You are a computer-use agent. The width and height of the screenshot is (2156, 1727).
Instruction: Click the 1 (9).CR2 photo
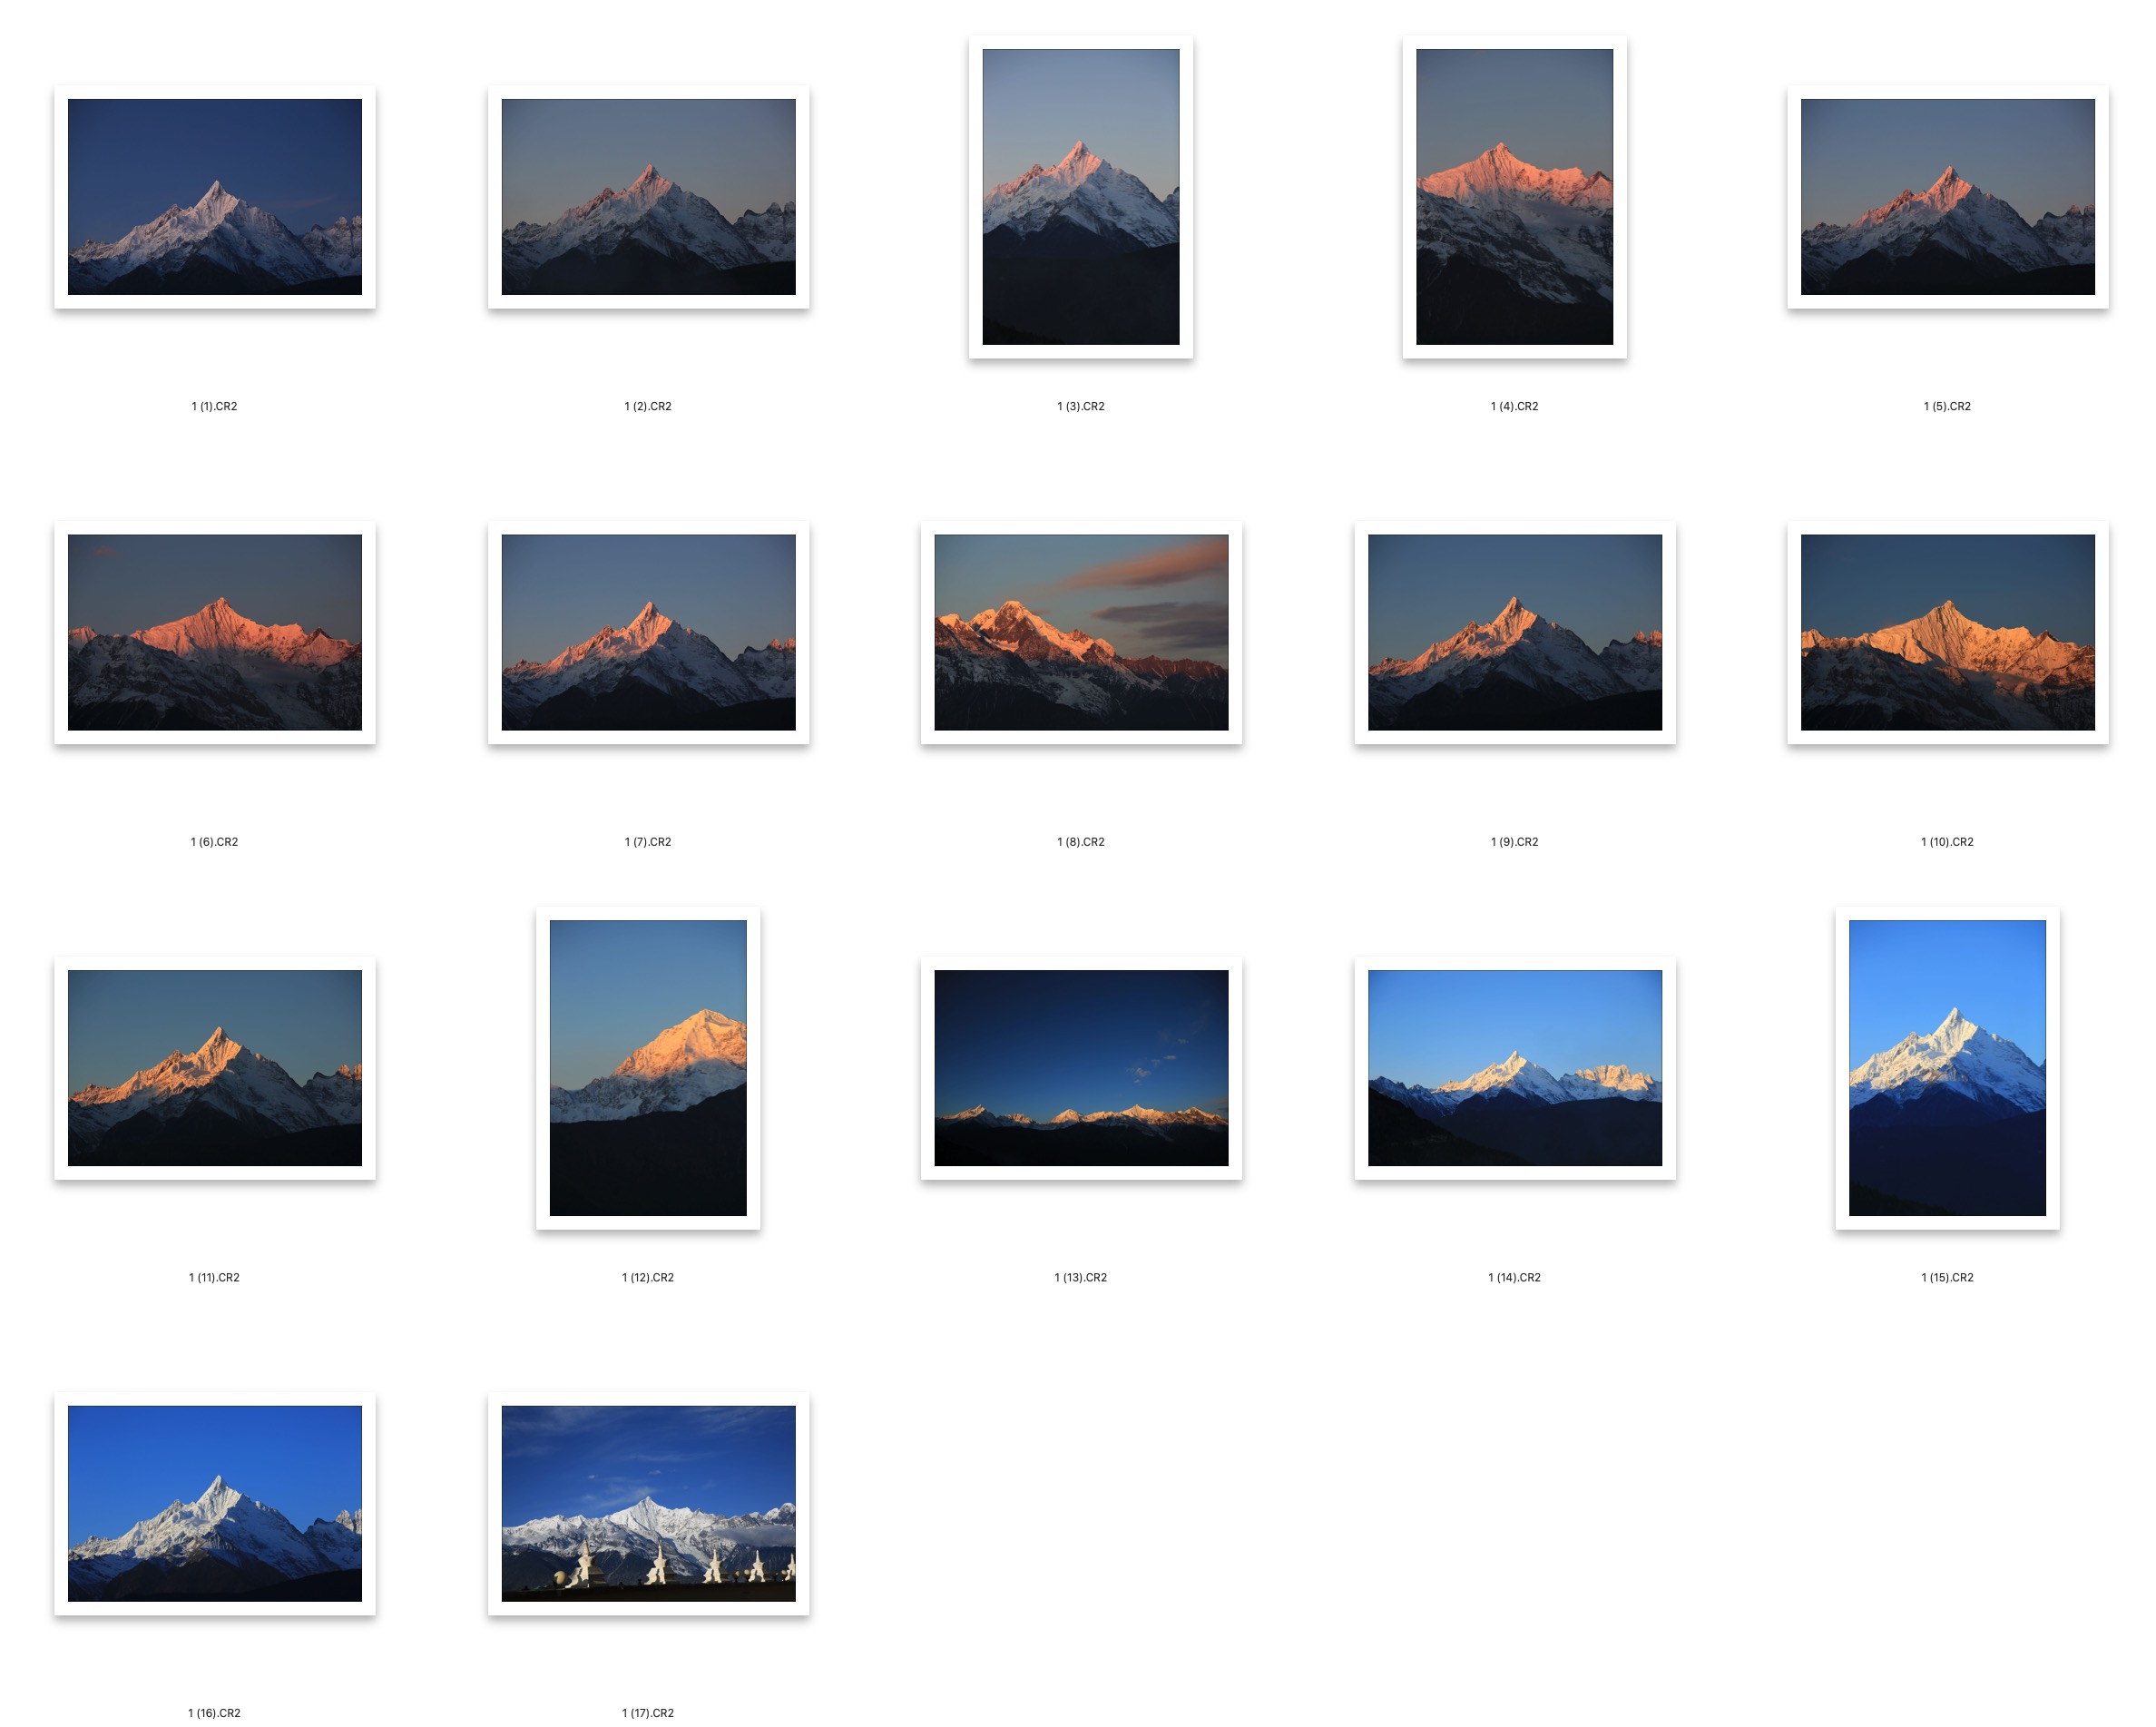pyautogui.click(x=1514, y=632)
